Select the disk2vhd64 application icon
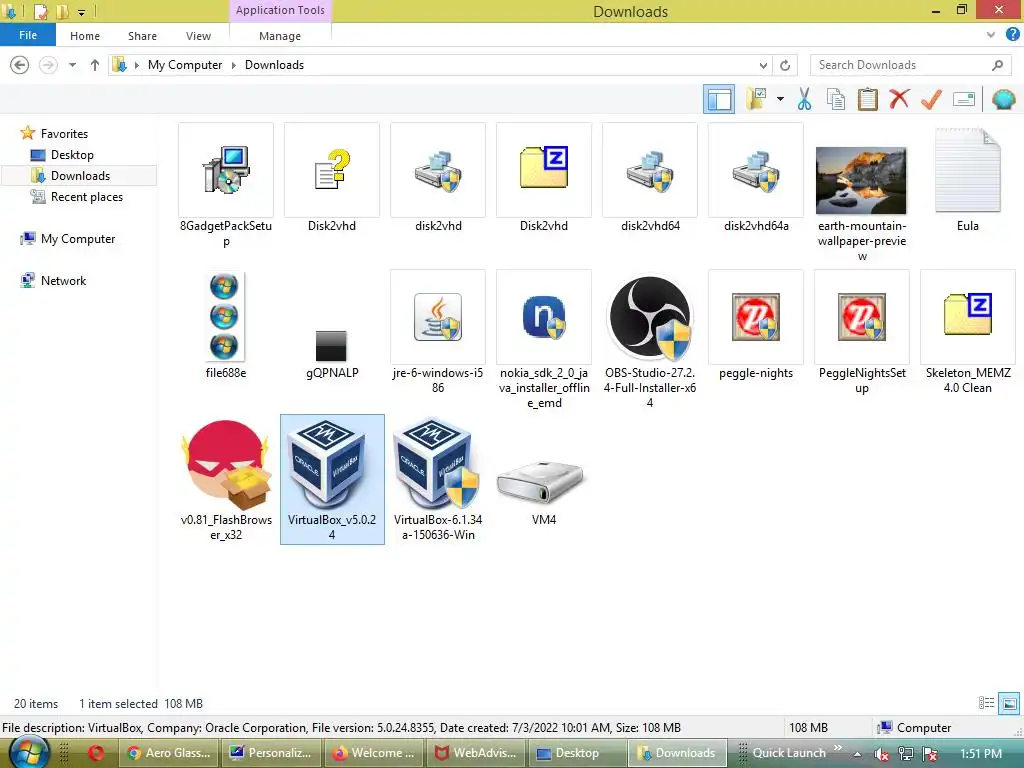The image size is (1024, 768). tap(650, 171)
